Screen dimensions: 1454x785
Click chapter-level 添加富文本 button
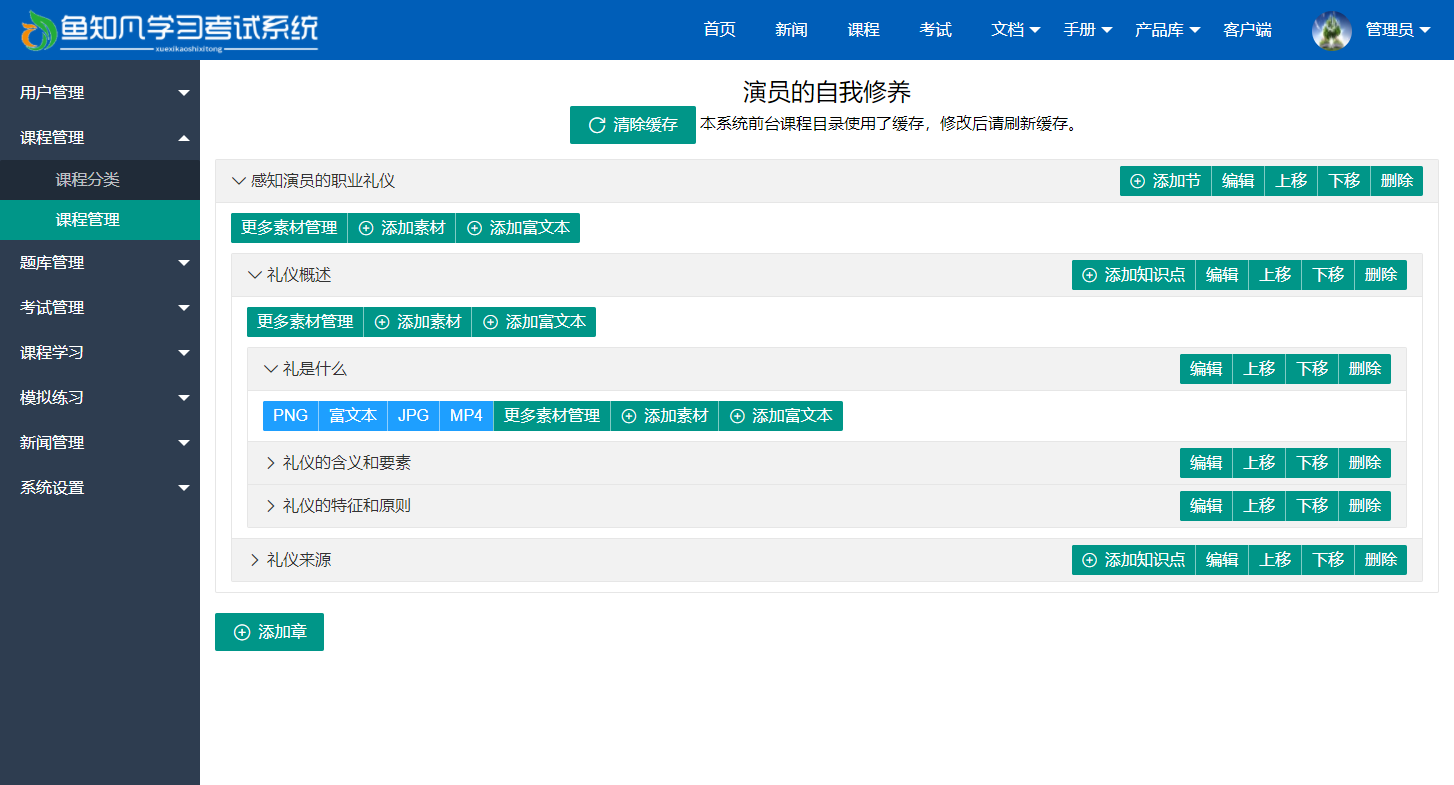coord(518,228)
